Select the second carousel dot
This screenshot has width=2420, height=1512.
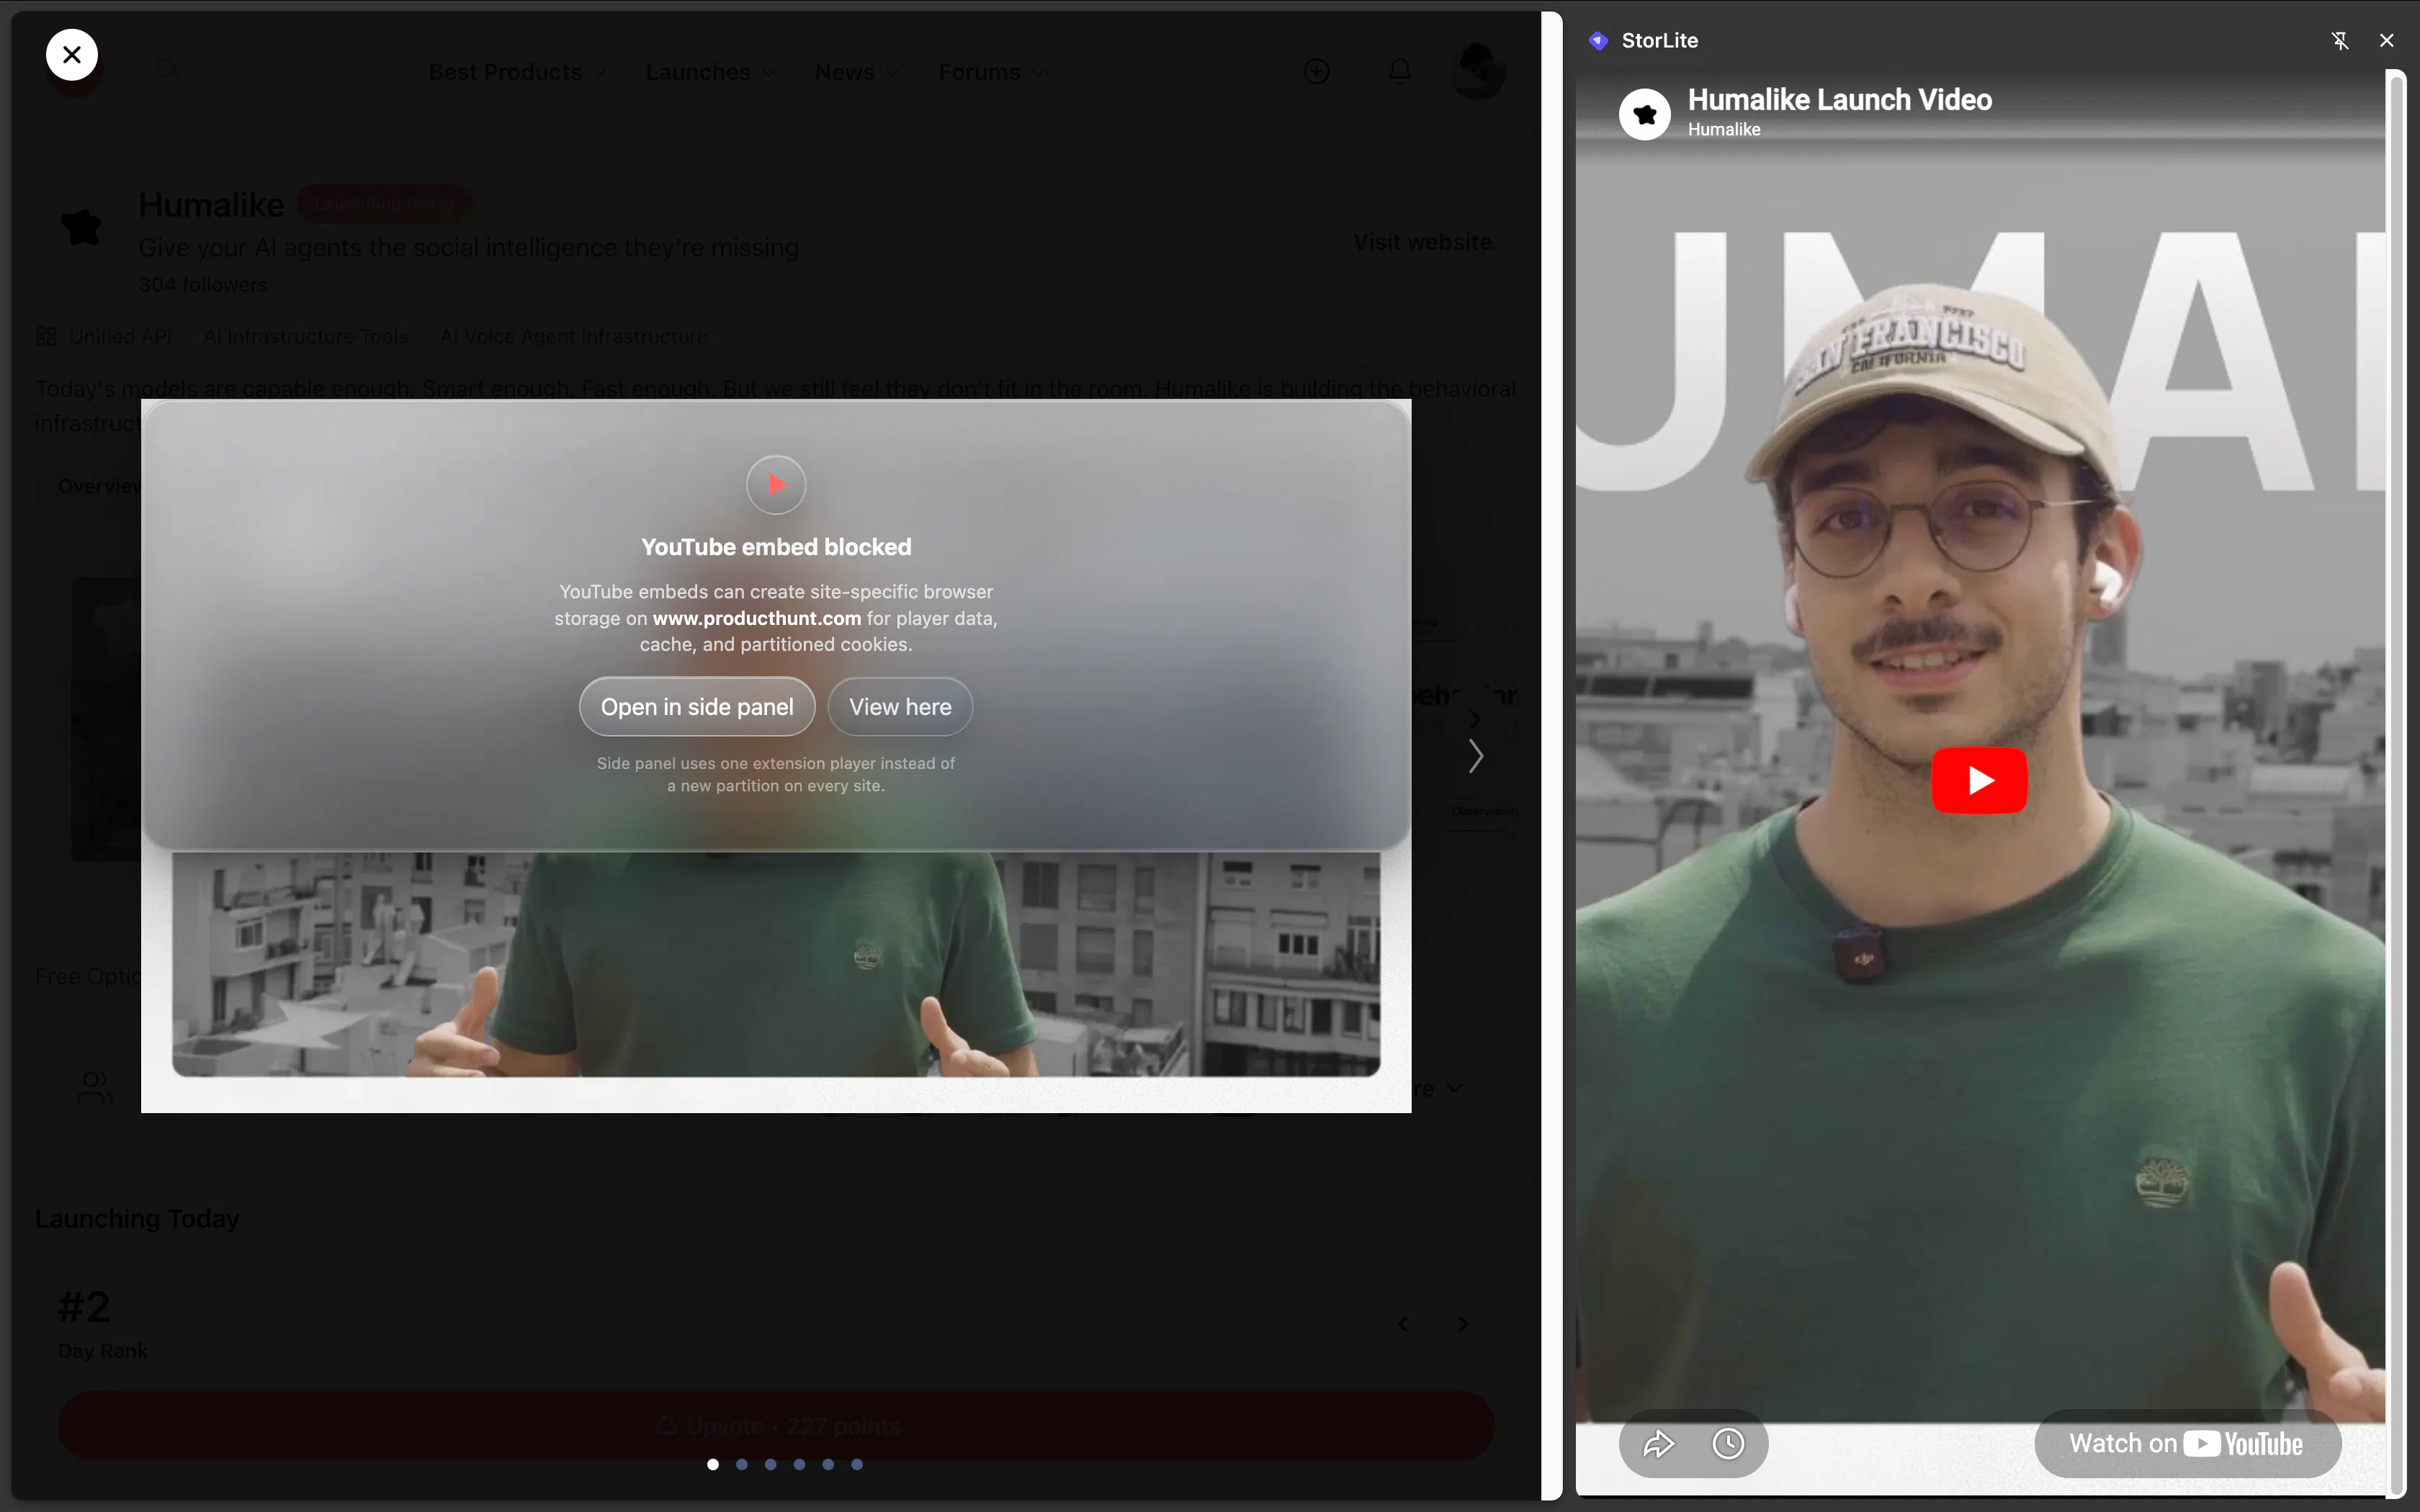[742, 1464]
